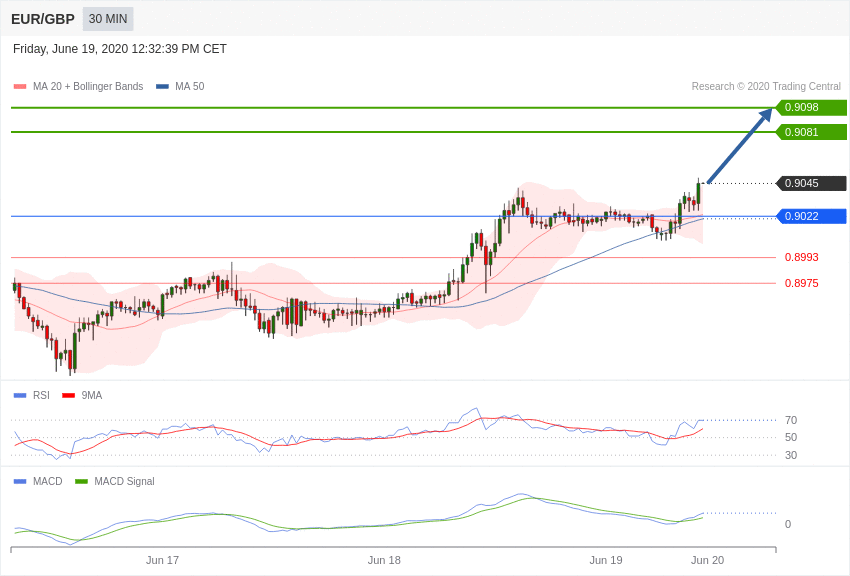Open the Research © 2020 Trading Central credit
Screen dimensions: 850x576
766,86
